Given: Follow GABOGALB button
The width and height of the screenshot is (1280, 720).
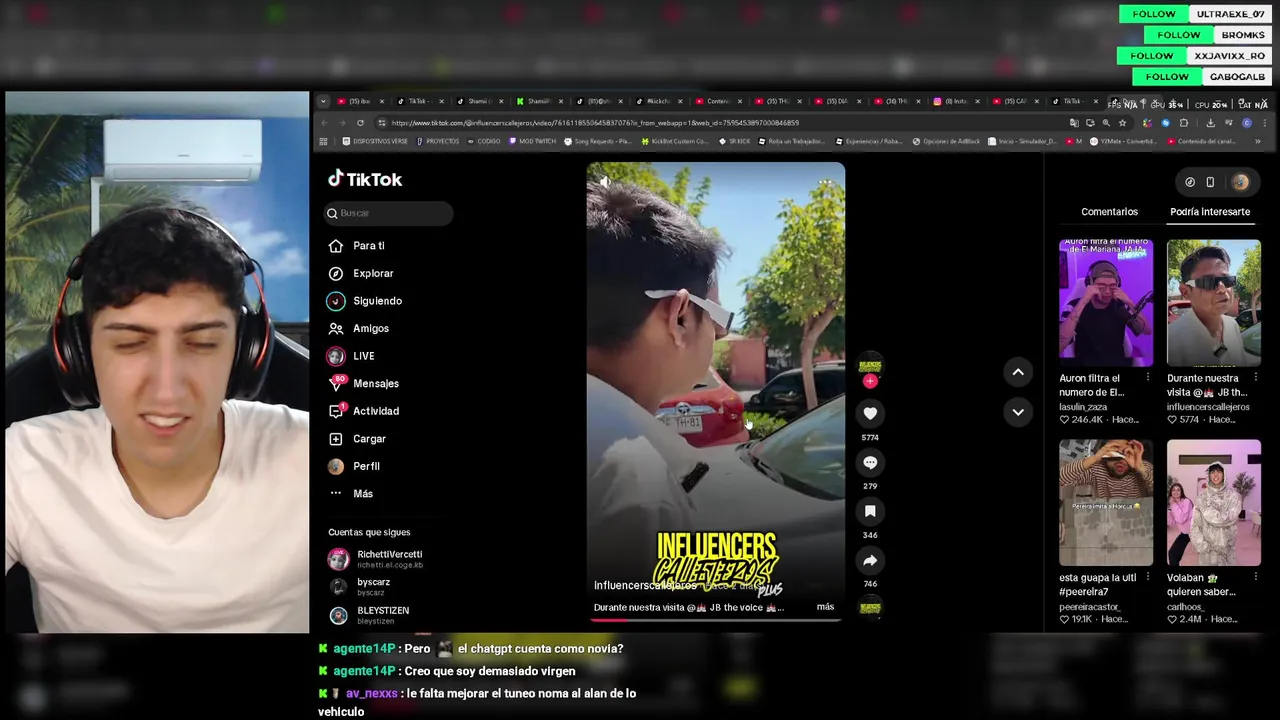Looking at the screenshot, I should (x=1167, y=77).
